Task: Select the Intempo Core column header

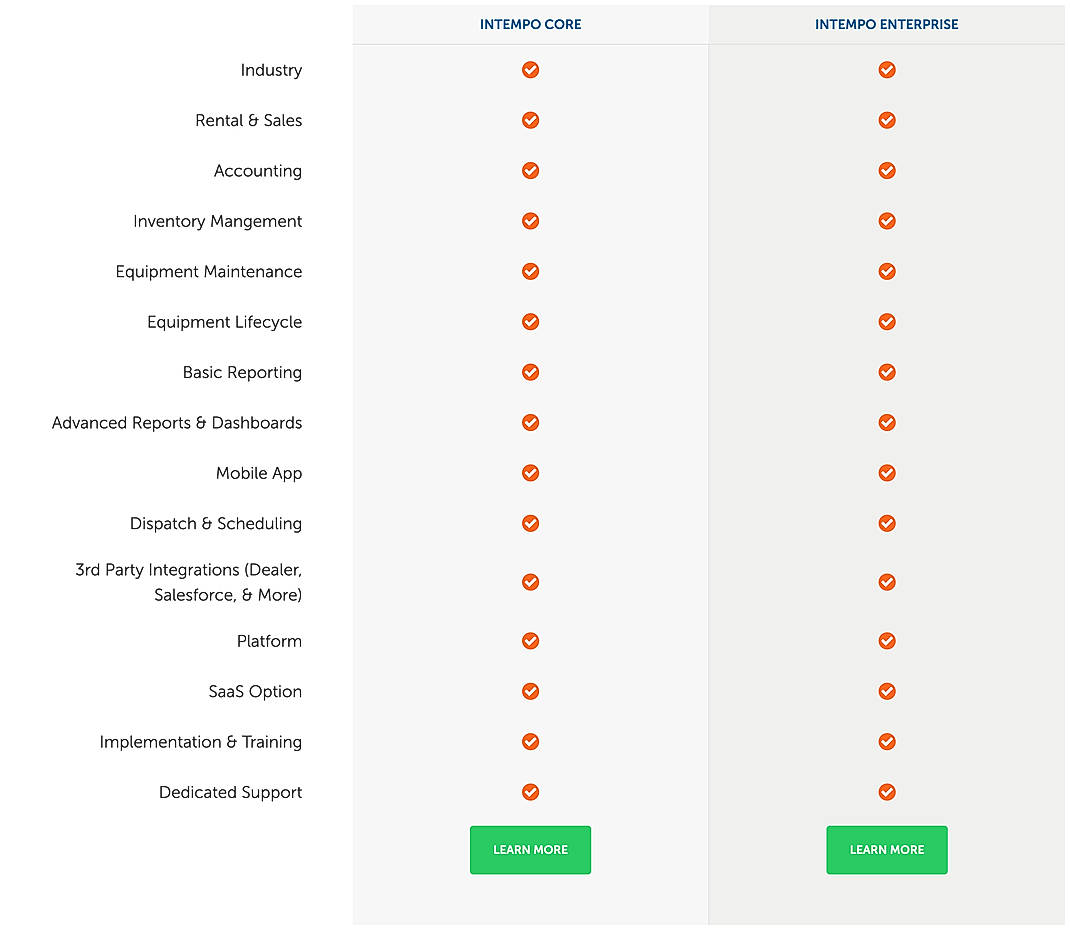Action: pos(531,24)
